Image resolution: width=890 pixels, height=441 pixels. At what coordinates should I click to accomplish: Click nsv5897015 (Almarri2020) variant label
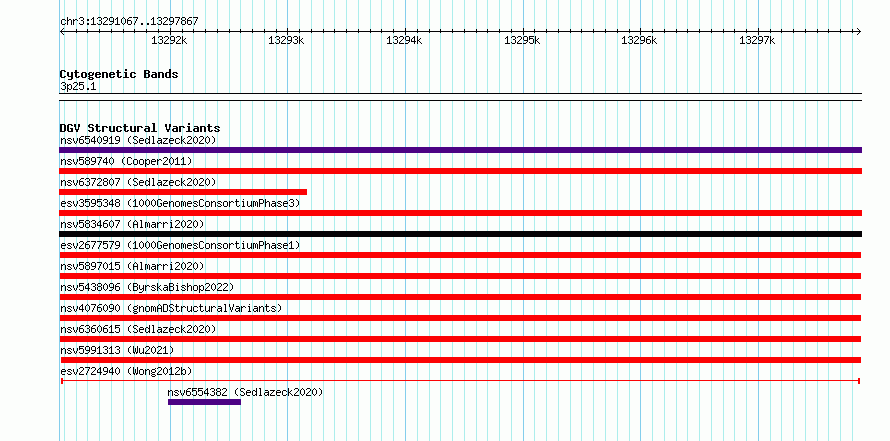(132, 266)
